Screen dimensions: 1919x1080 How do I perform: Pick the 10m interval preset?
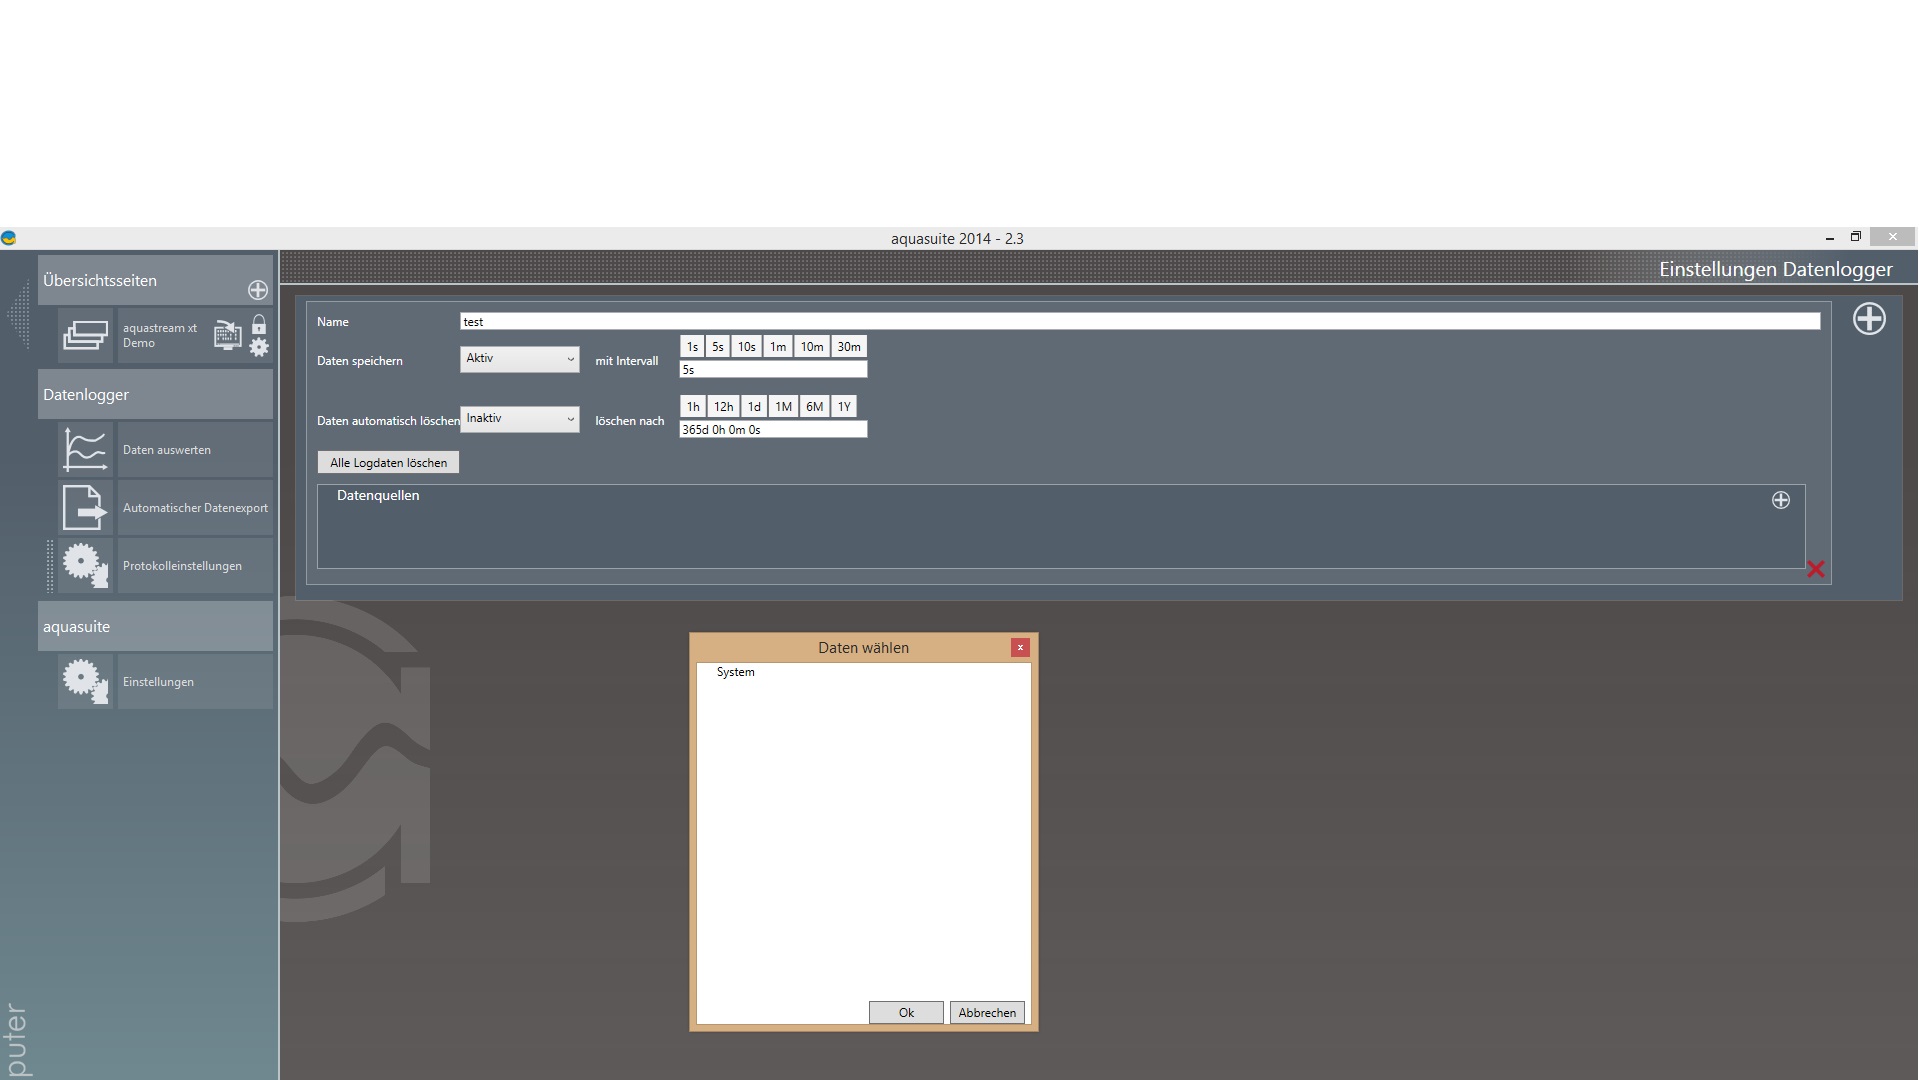tap(812, 347)
